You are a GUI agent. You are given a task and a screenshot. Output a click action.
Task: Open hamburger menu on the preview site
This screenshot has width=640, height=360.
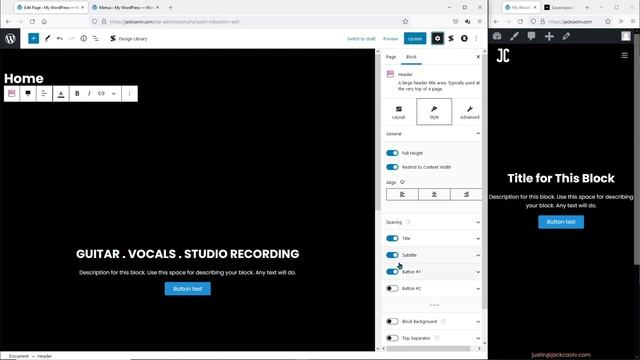pos(624,56)
